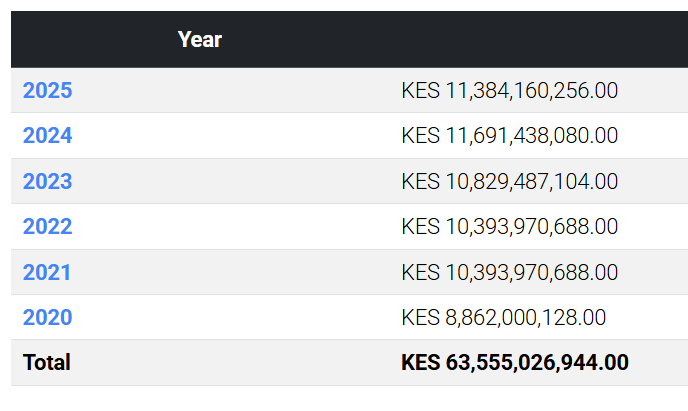Click the Year column header
Viewport: 688px width, 411px height.
pos(200,40)
